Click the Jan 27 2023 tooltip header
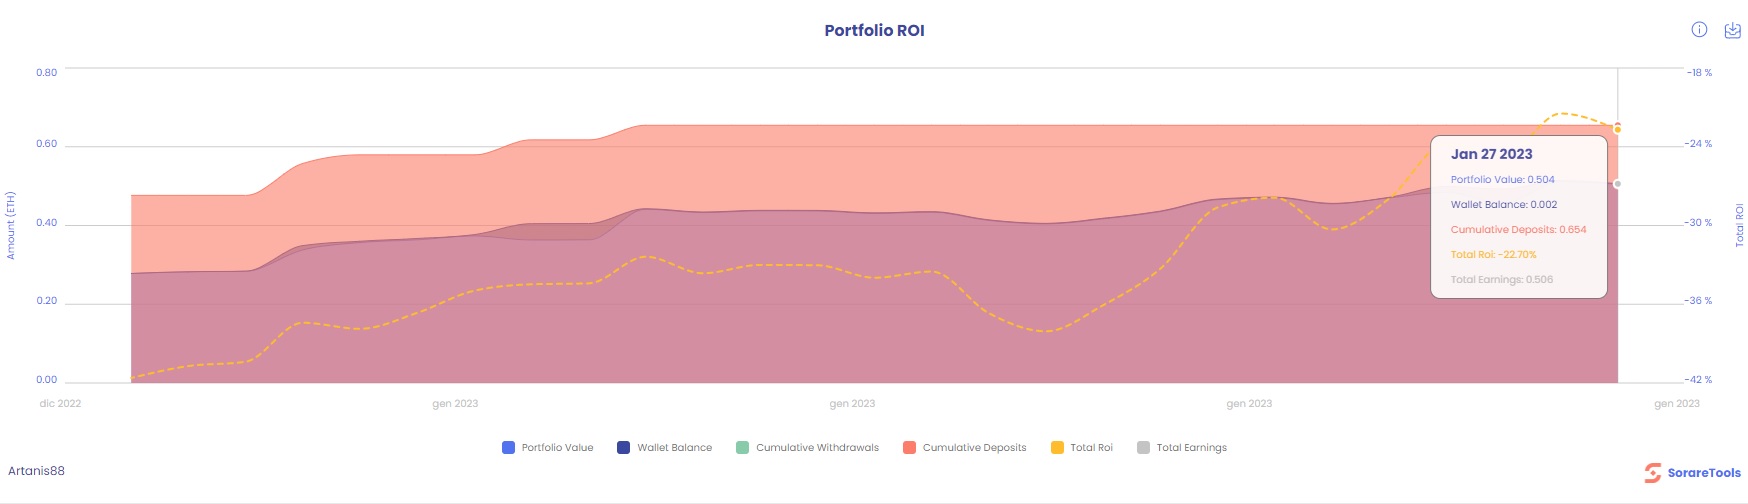The width and height of the screenshot is (1748, 504). click(1491, 154)
